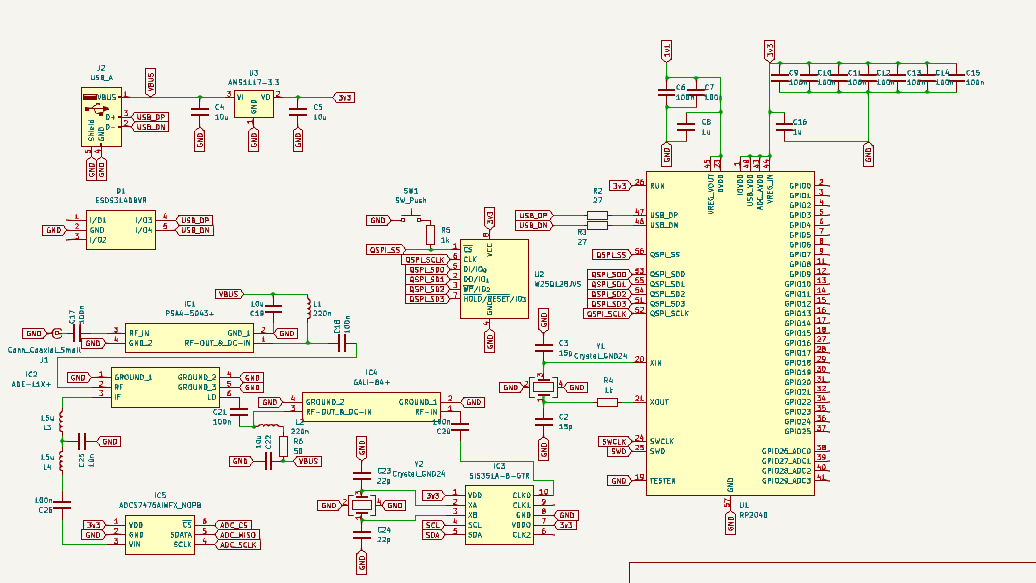
Task: Click the USB_DP label at D1
Action: coord(195,220)
